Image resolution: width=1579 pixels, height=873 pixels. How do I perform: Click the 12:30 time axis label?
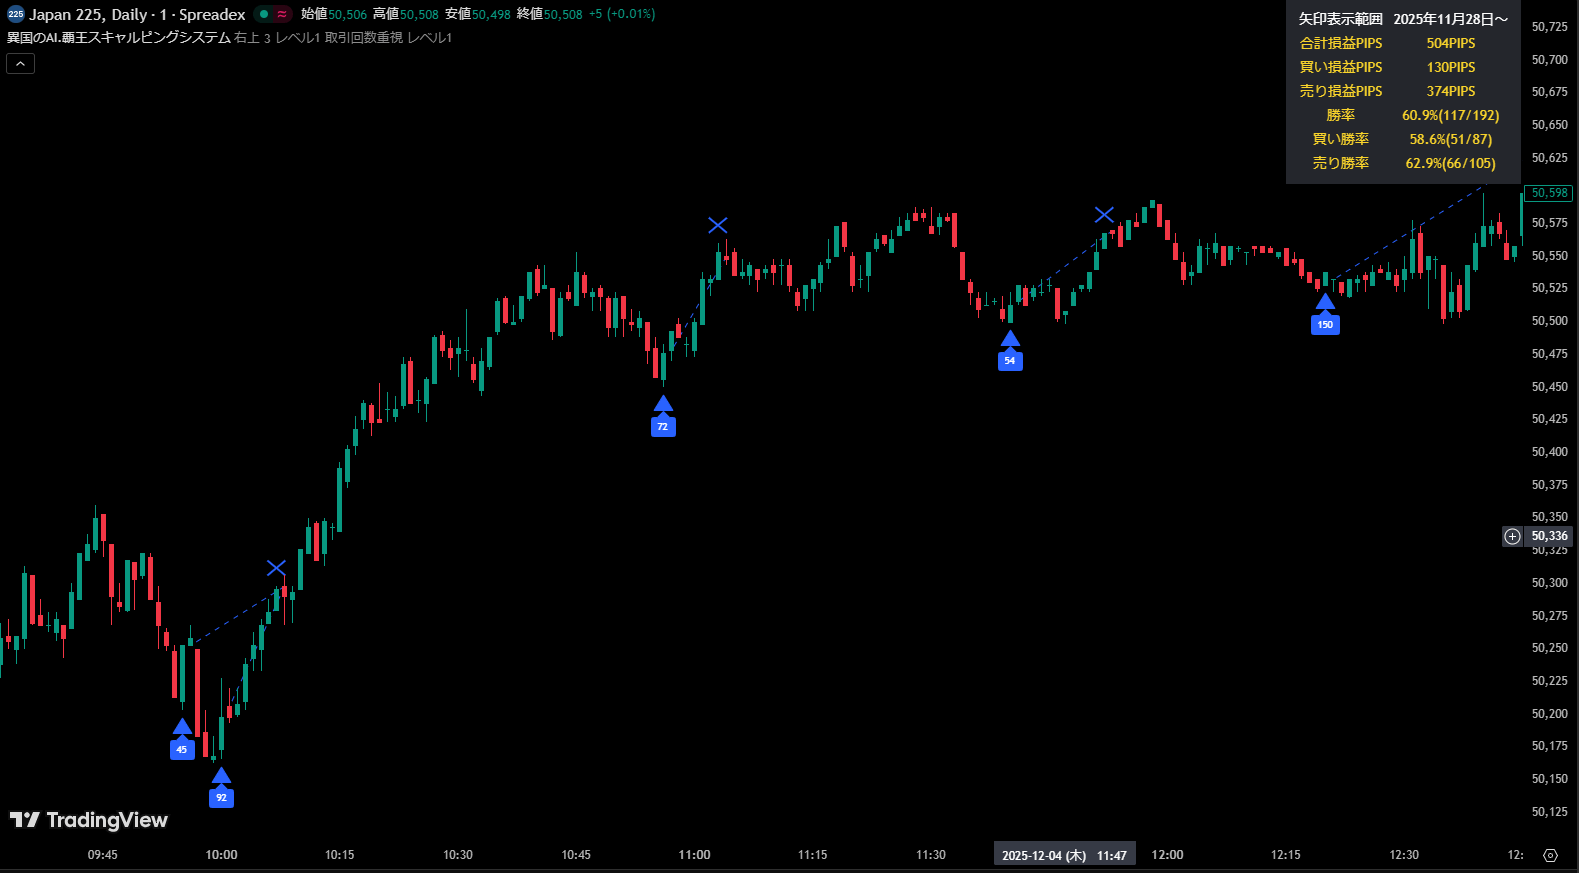(1404, 855)
